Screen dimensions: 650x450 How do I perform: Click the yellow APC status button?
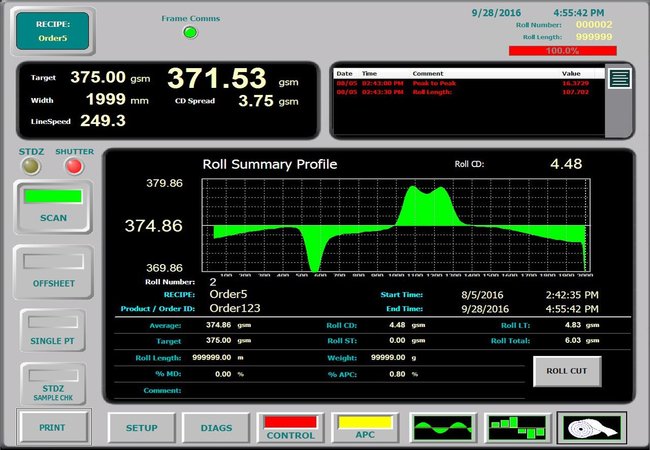click(365, 428)
